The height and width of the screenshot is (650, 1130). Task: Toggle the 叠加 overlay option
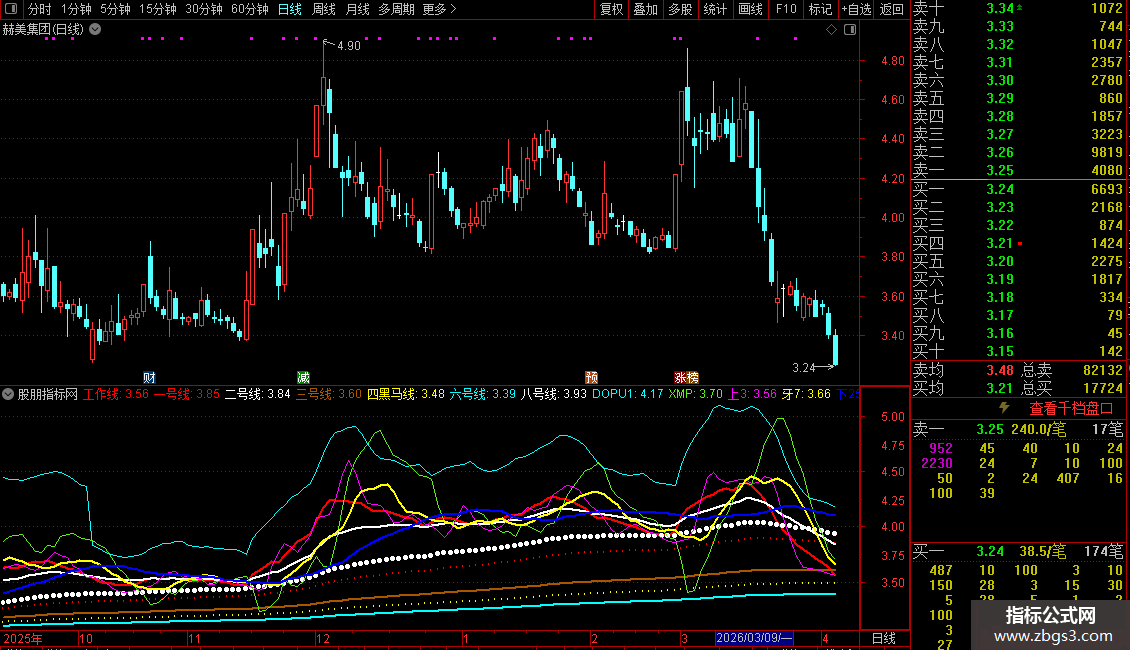pyautogui.click(x=646, y=9)
